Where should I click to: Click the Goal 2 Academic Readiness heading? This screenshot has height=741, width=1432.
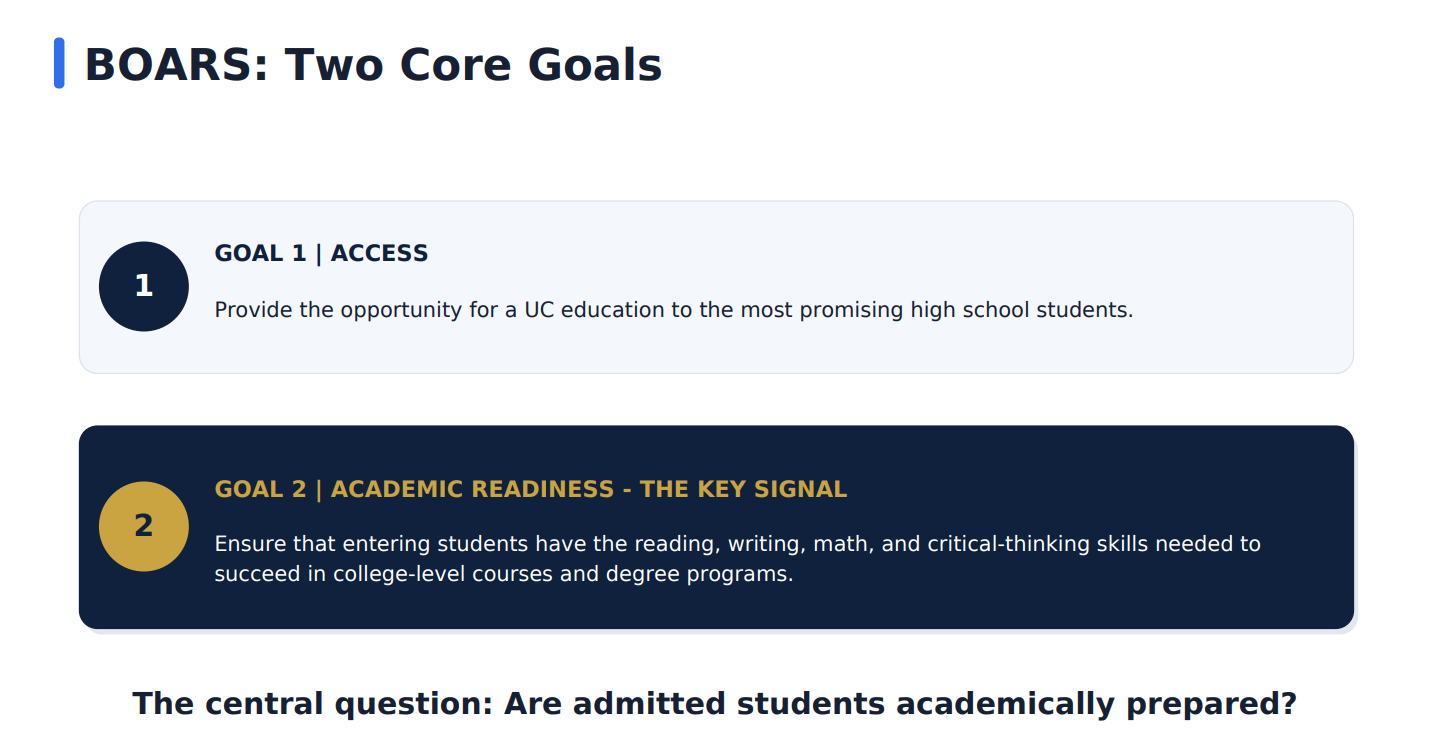point(531,490)
